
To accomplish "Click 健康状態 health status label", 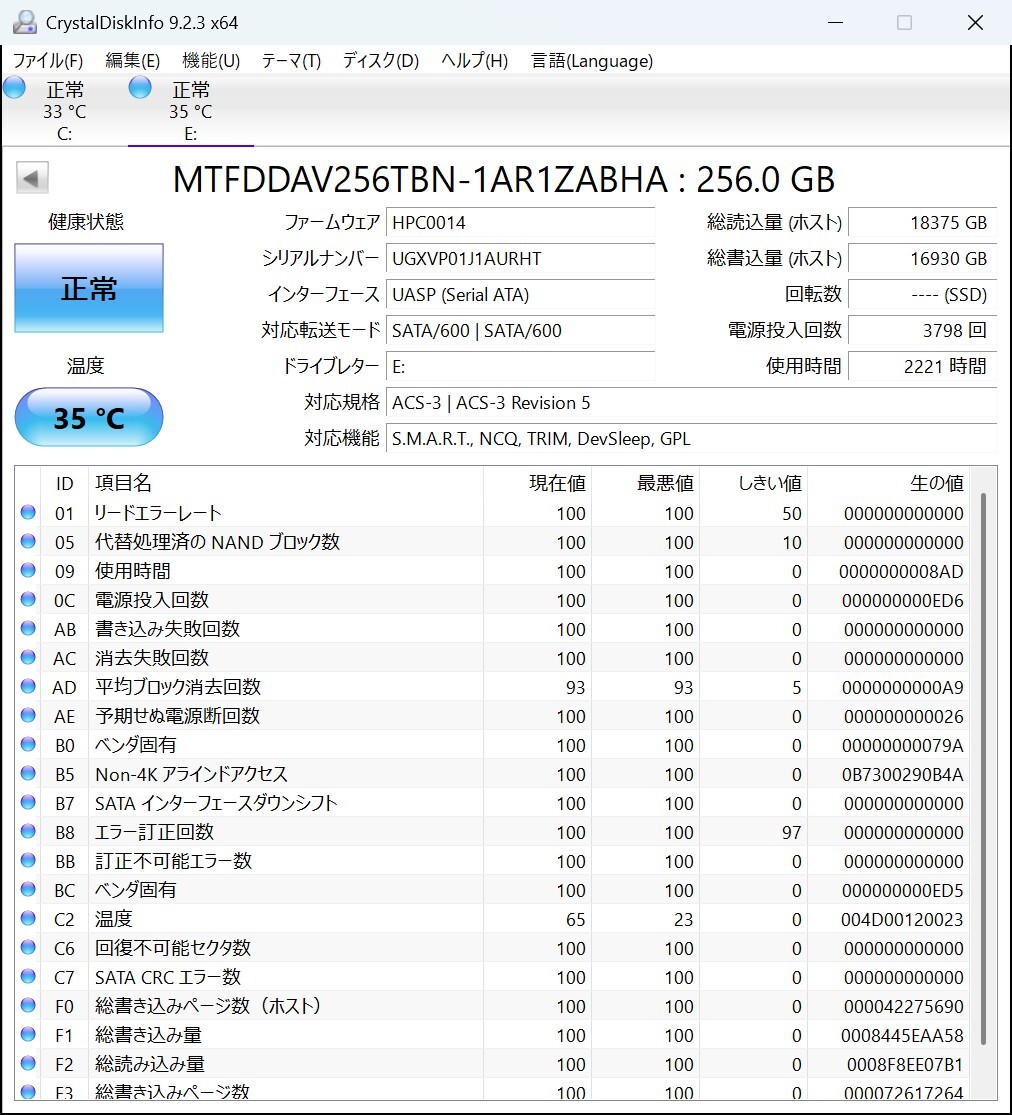I will coord(86,222).
